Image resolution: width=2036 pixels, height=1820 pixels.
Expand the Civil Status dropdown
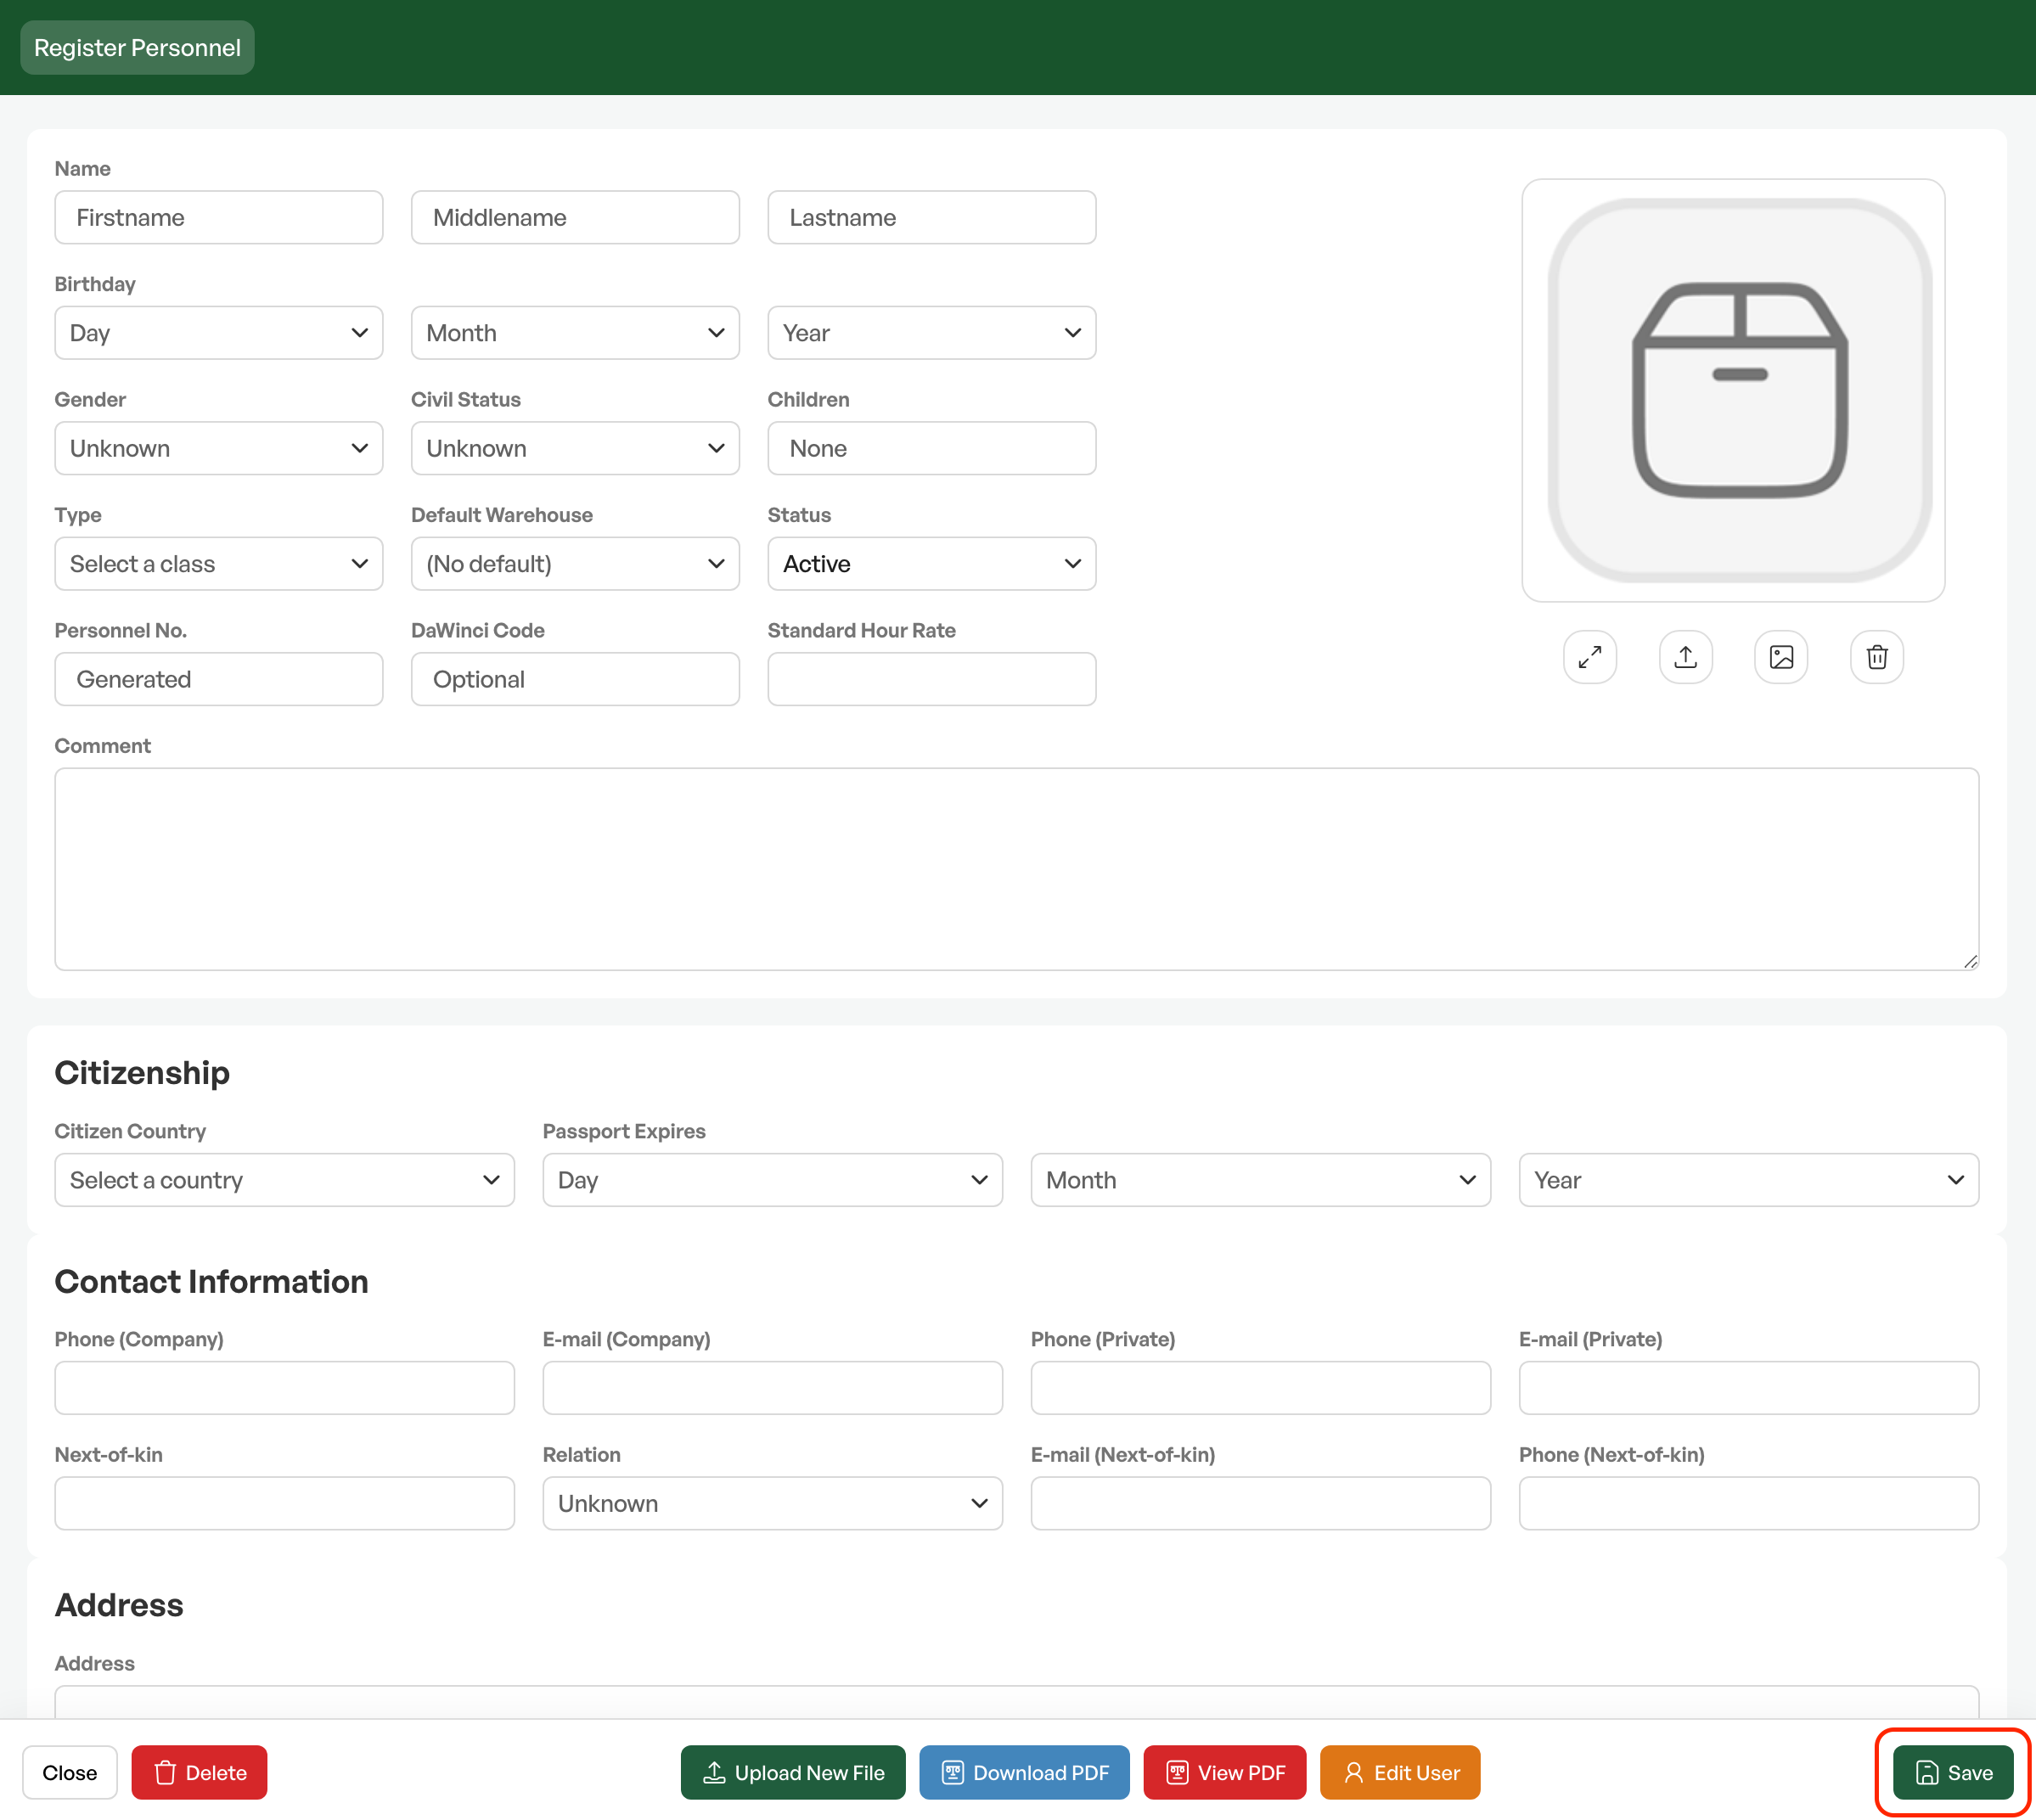[x=575, y=448]
